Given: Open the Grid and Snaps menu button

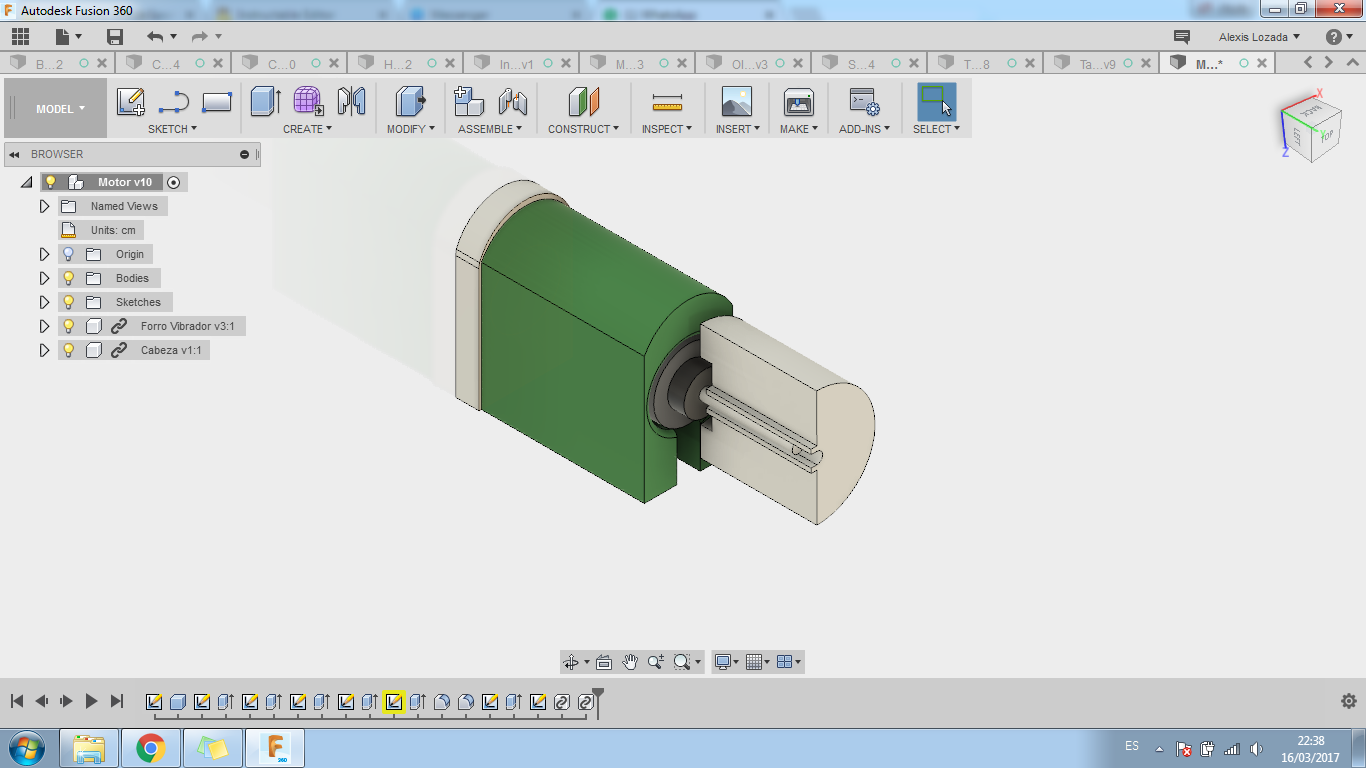Looking at the screenshot, I should (758, 662).
